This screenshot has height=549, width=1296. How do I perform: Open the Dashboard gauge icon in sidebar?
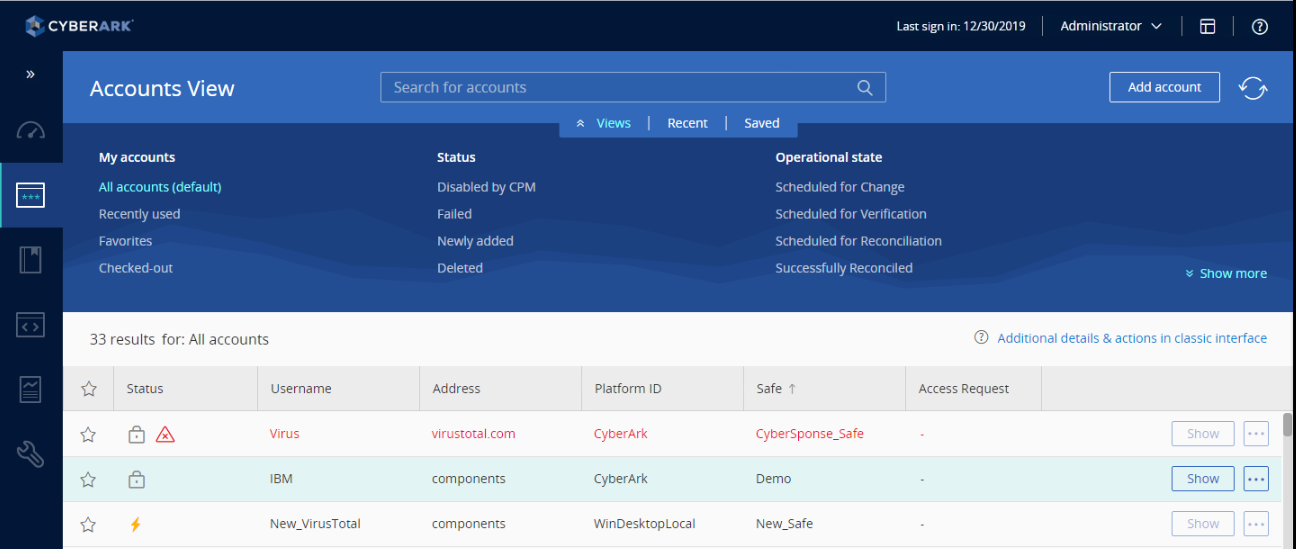pyautogui.click(x=31, y=131)
